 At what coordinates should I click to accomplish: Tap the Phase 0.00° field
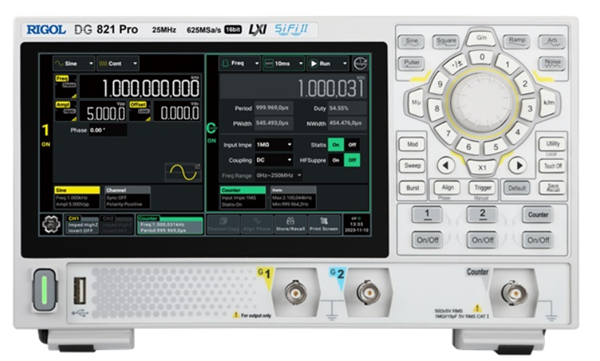(108, 130)
